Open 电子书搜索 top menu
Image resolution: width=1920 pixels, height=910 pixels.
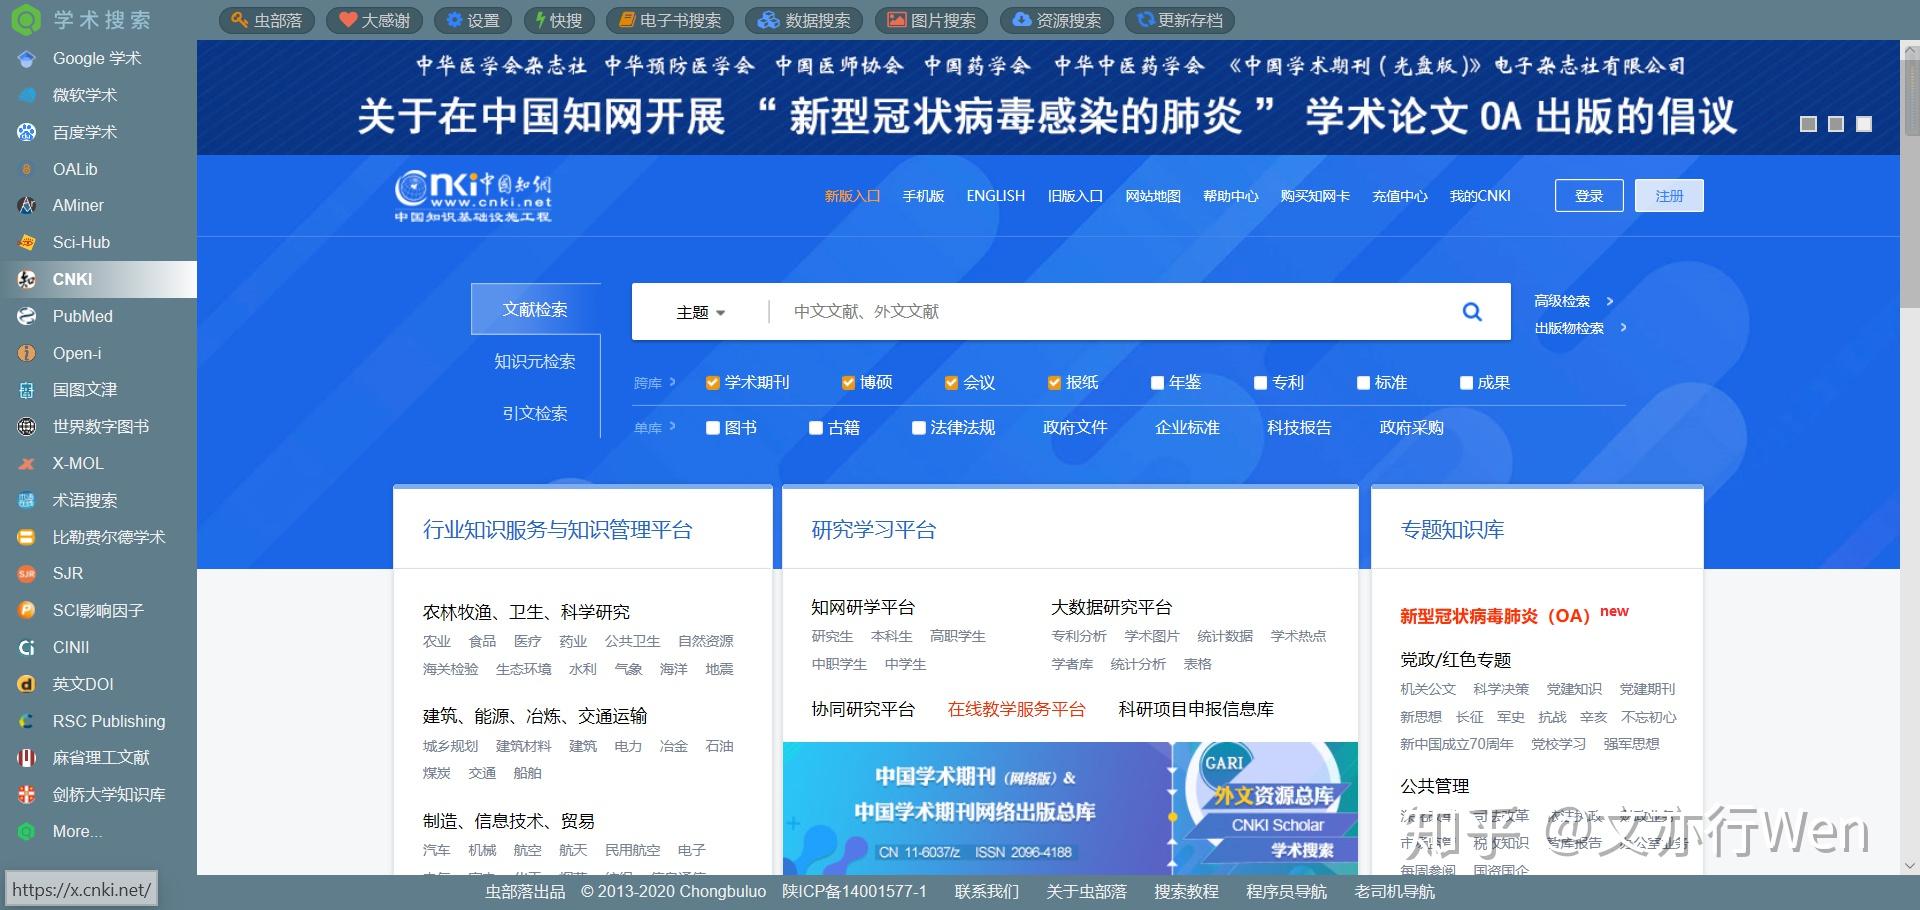click(x=669, y=20)
